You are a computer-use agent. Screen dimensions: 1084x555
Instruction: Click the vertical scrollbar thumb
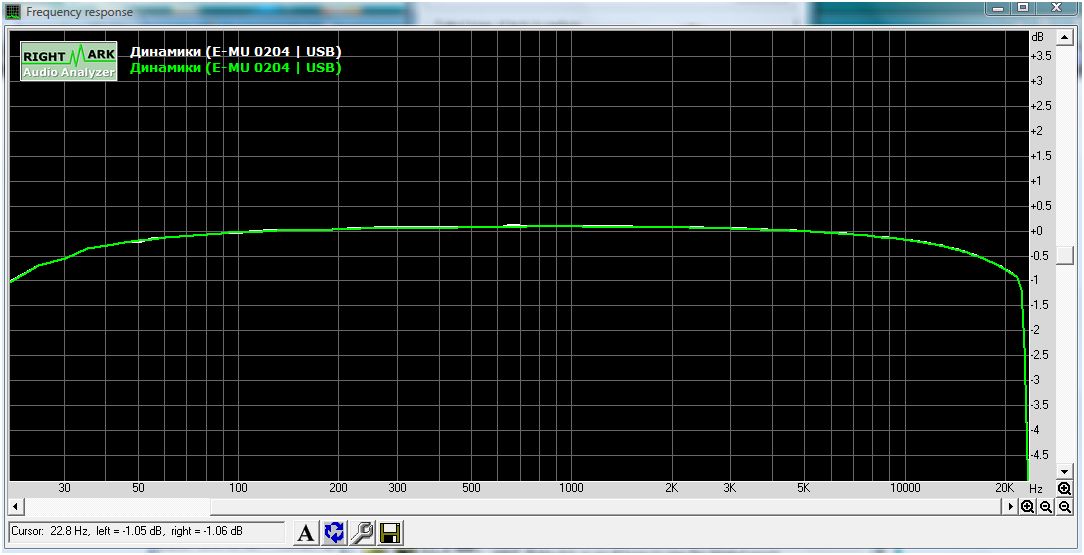point(1064,260)
